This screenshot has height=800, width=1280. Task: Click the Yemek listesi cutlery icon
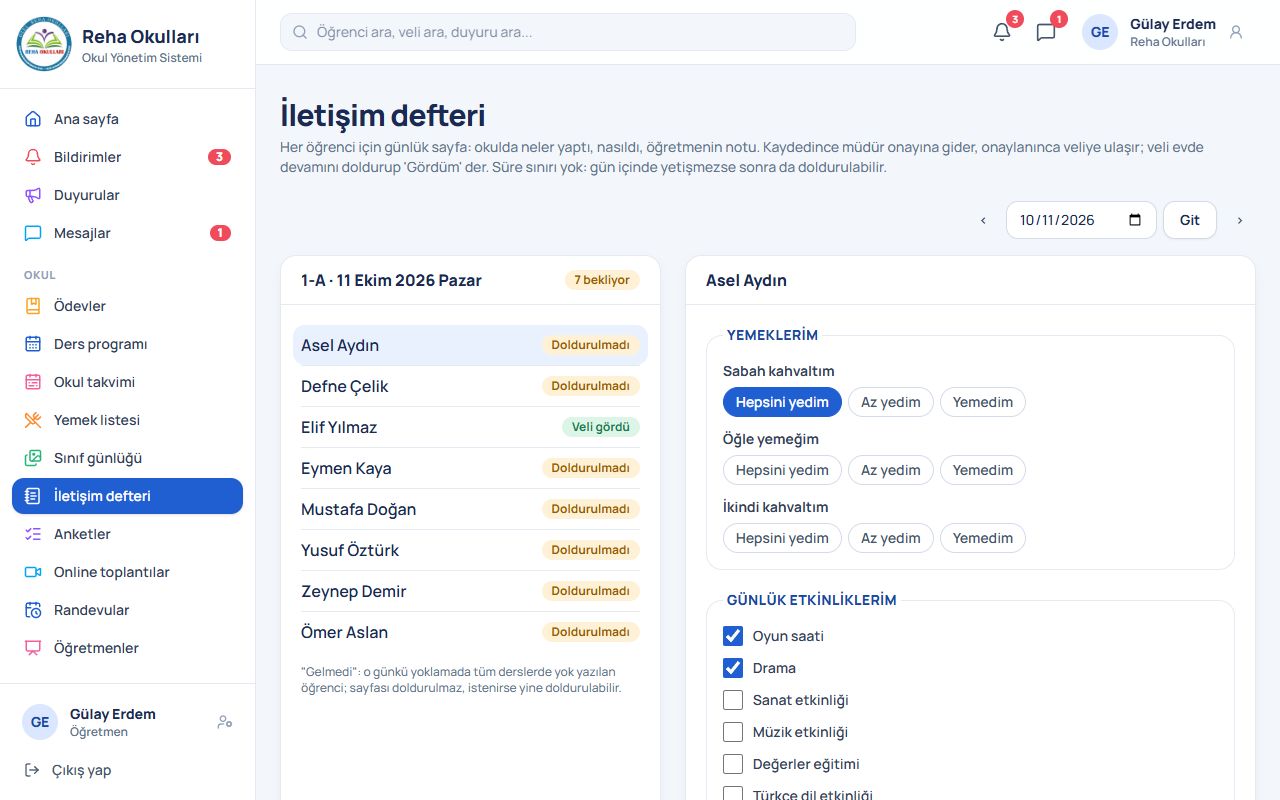coord(33,420)
